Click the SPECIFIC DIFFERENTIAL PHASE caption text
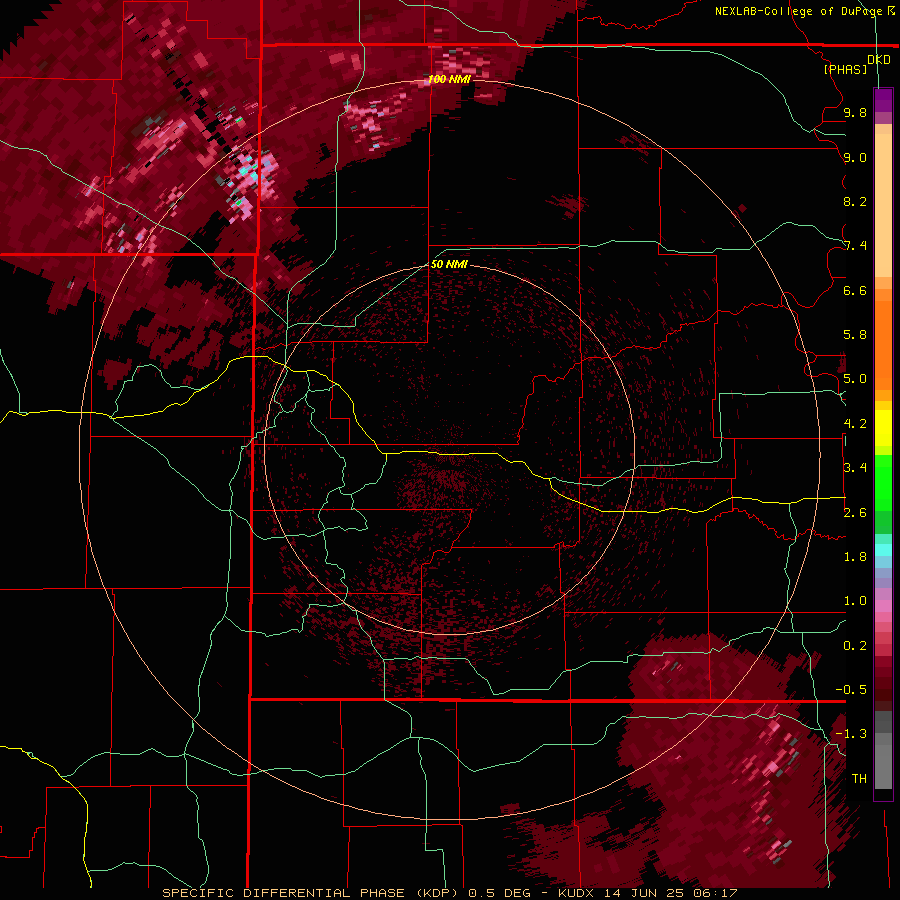 coord(285,893)
